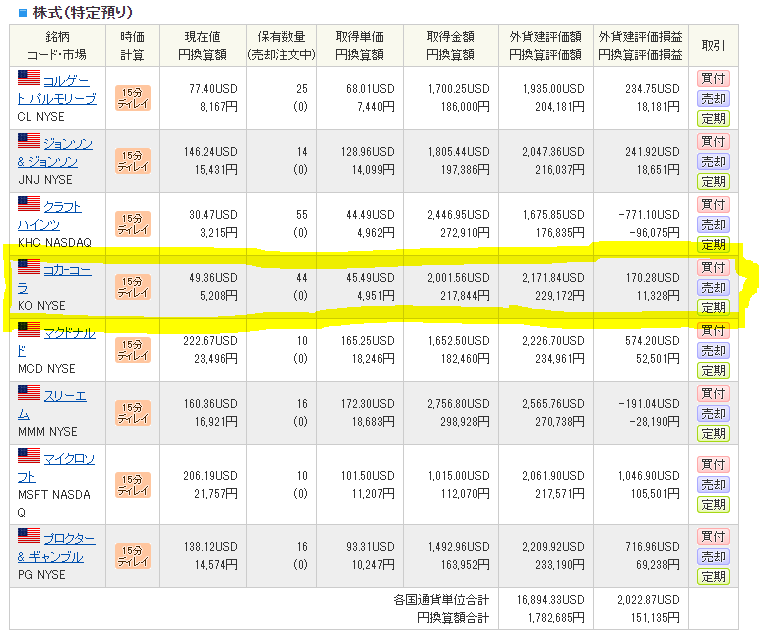Image resolution: width=759 pixels, height=637 pixels.
Task: Click 売却 button for CL row
Action: 713,99
